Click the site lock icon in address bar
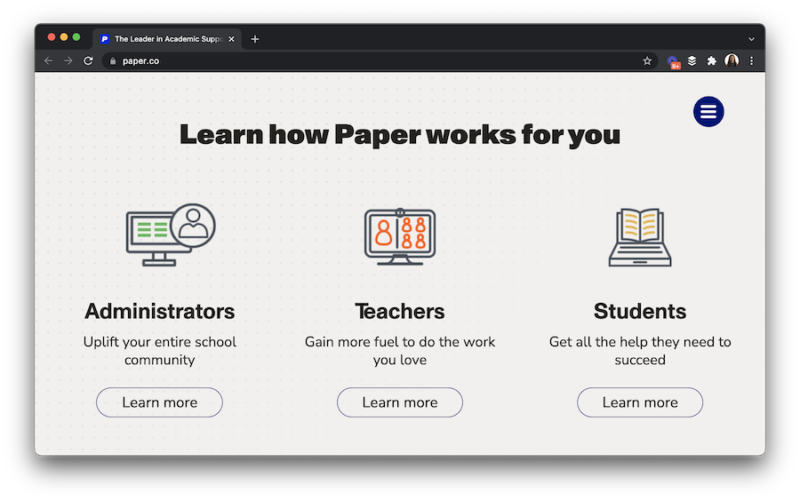This screenshot has height=501, width=800. pos(113,61)
